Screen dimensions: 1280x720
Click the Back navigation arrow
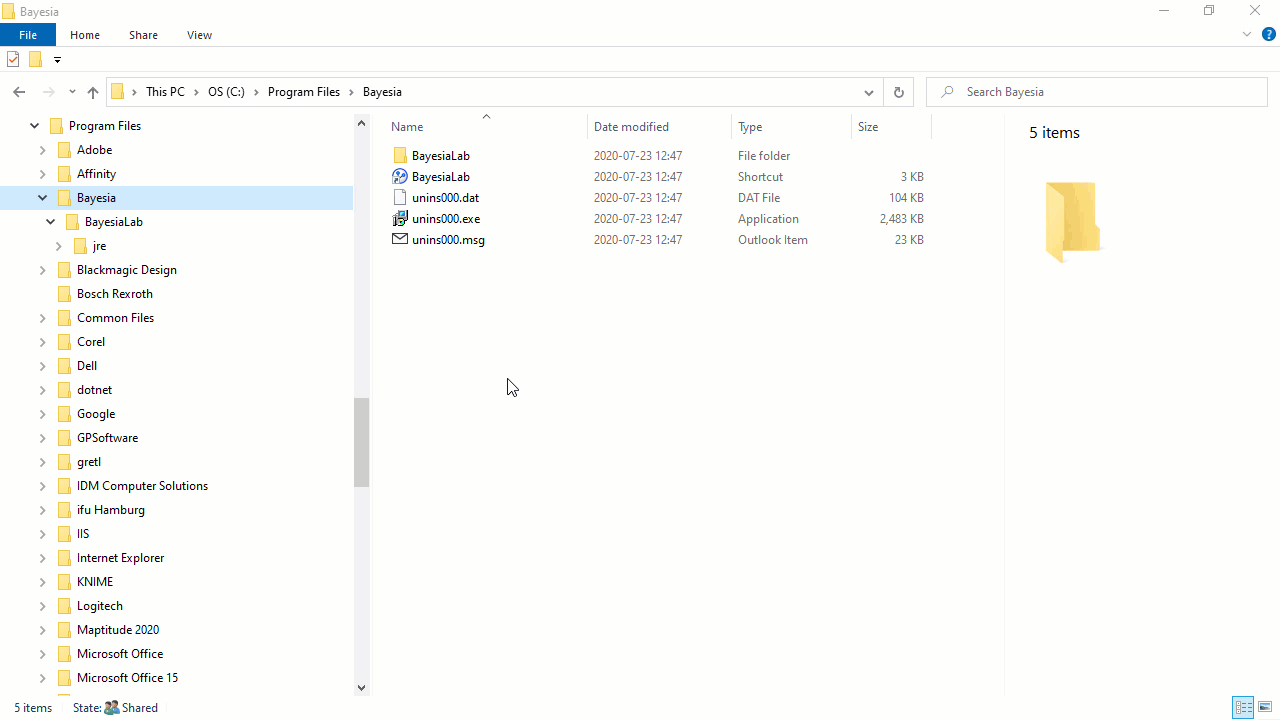[x=19, y=92]
